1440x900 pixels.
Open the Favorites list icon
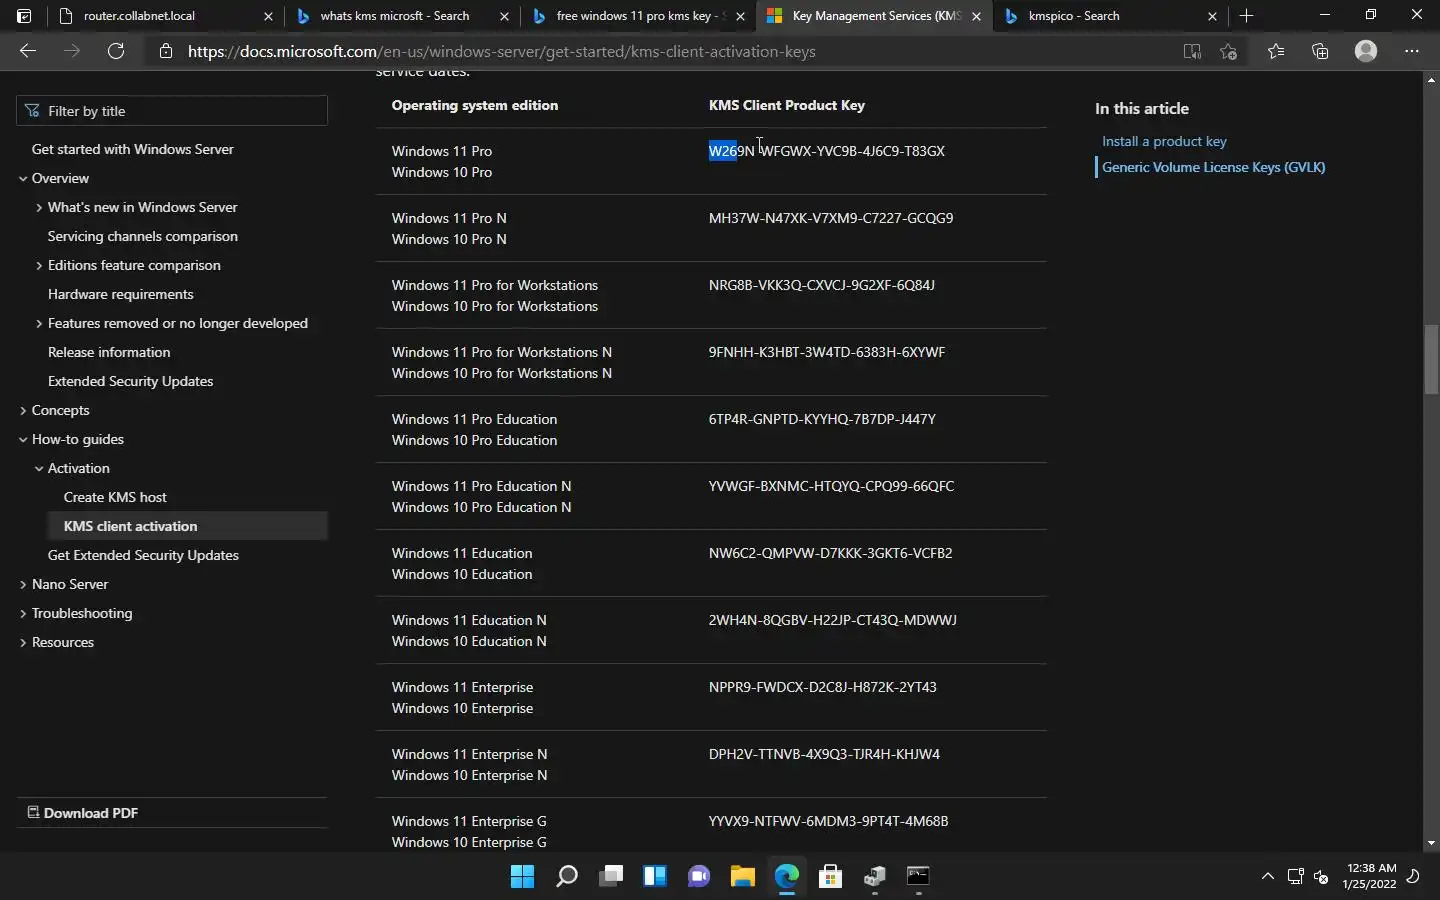[1276, 51]
